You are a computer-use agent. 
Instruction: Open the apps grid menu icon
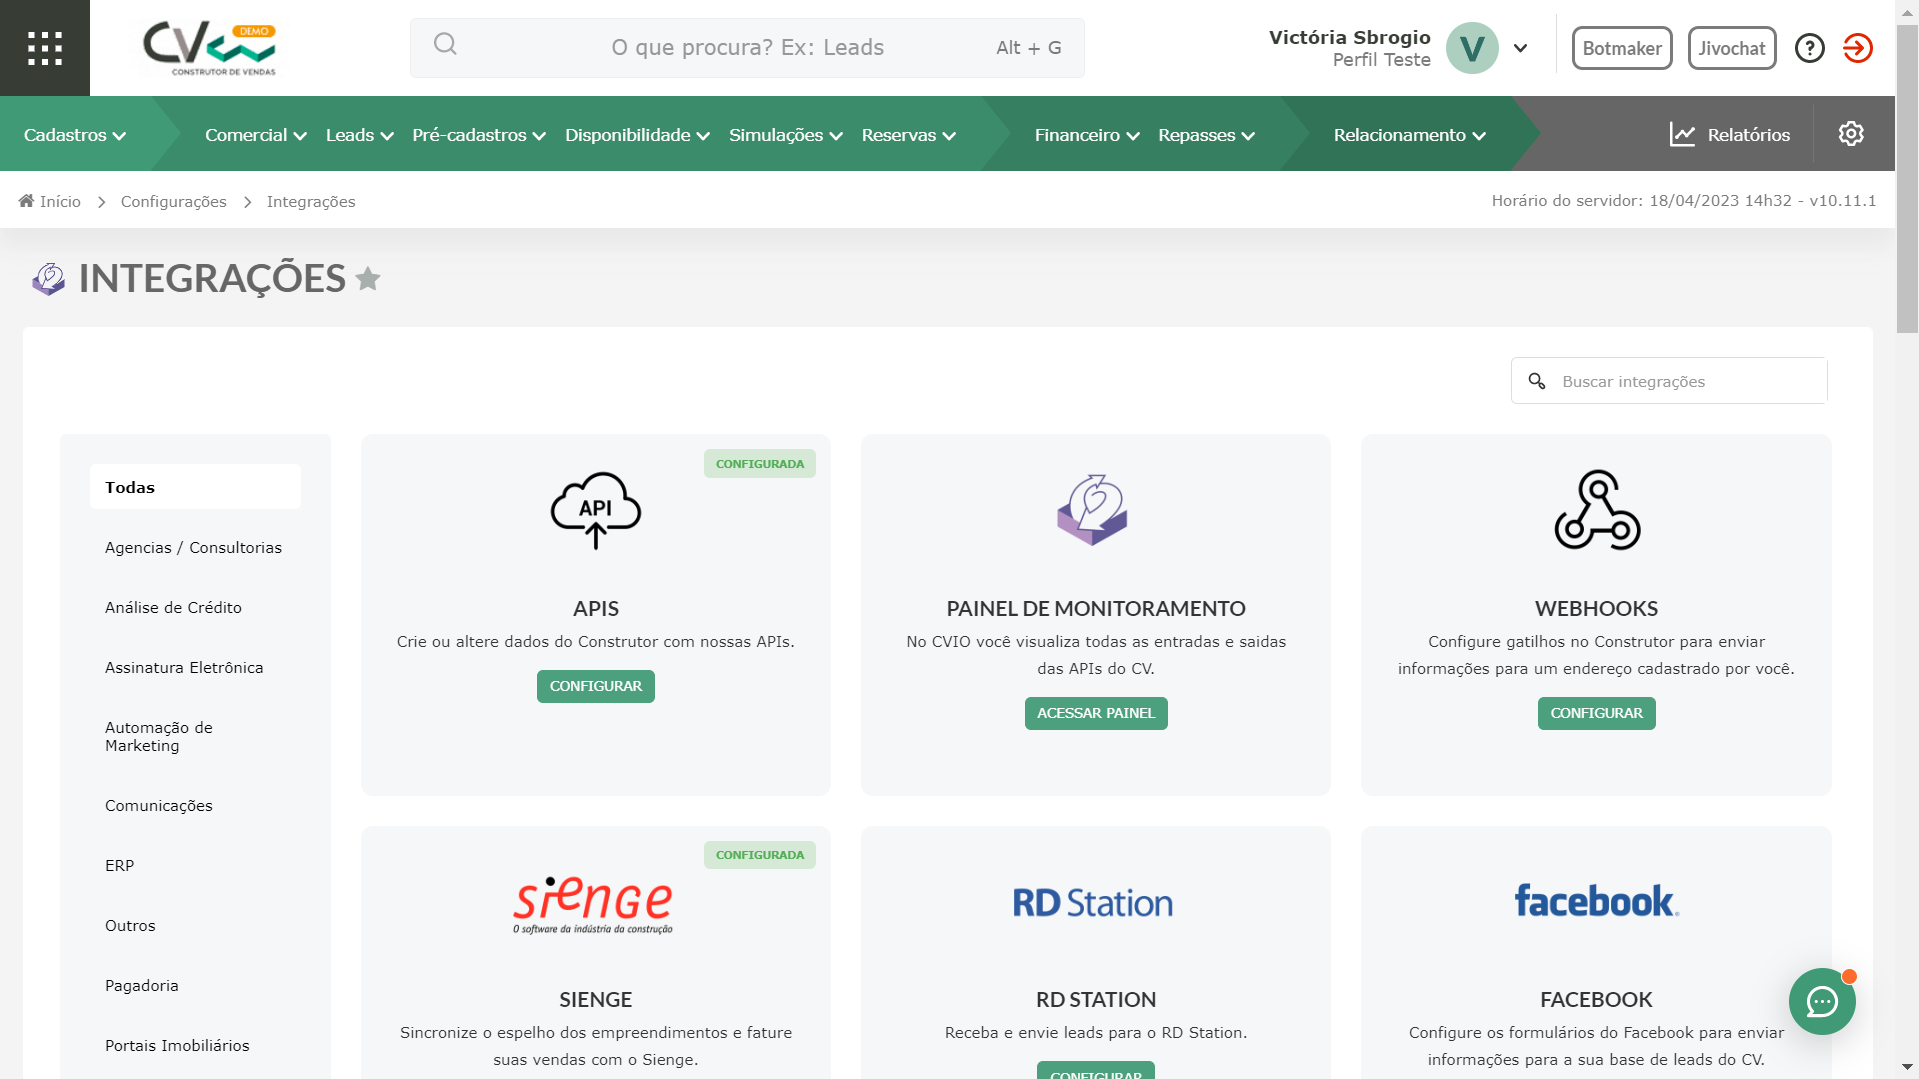click(x=45, y=48)
